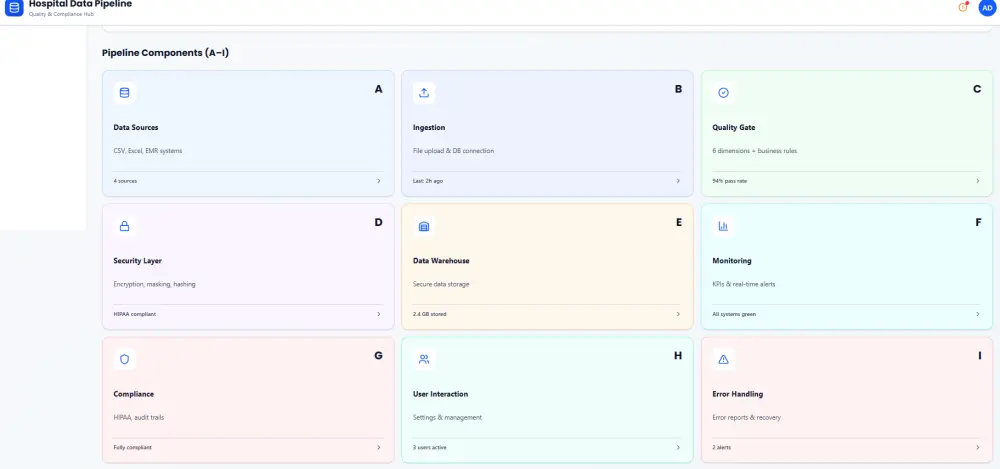Viewport: 1000px width, 469px height.
Task: Open the User Interaction card title
Action: click(x=441, y=394)
